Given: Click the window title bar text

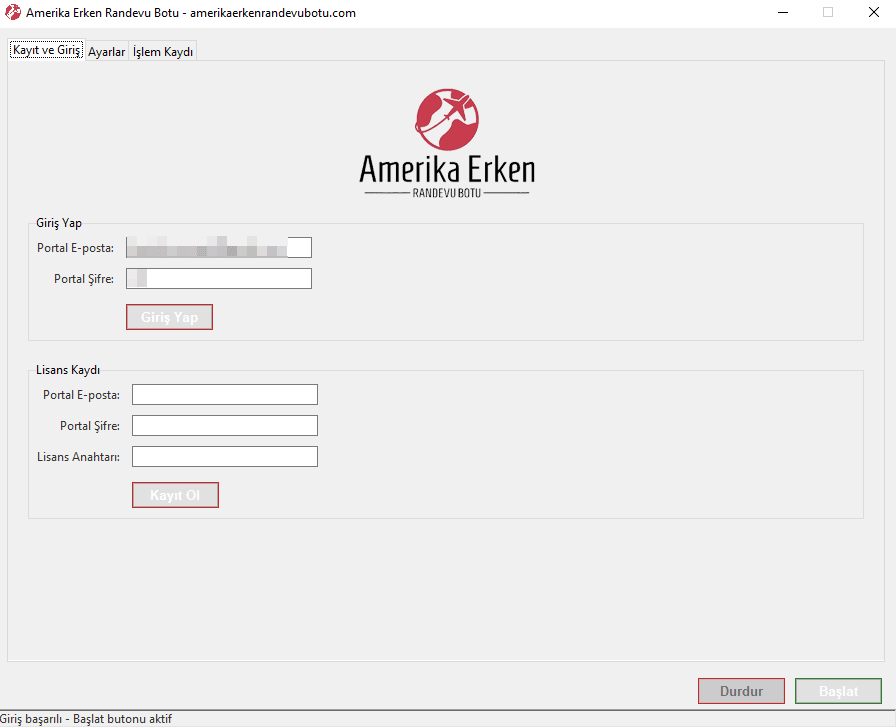Looking at the screenshot, I should point(190,13).
